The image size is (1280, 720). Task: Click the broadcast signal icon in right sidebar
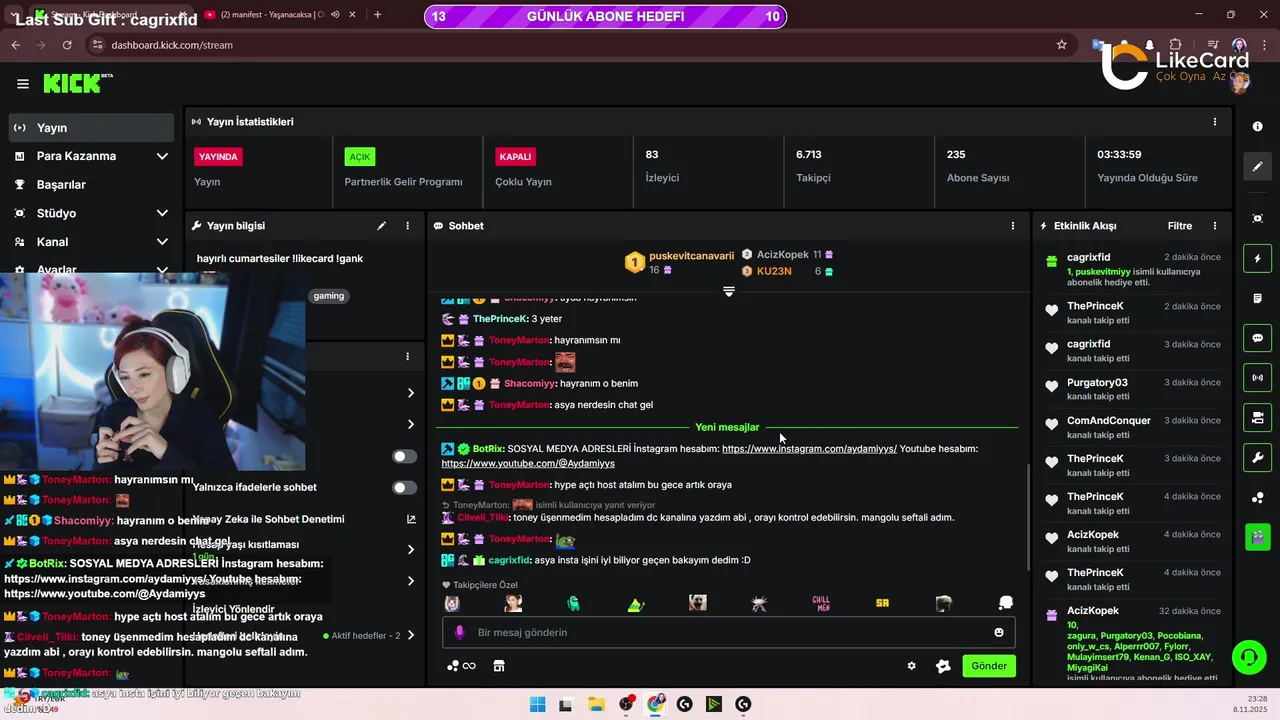click(x=1257, y=378)
